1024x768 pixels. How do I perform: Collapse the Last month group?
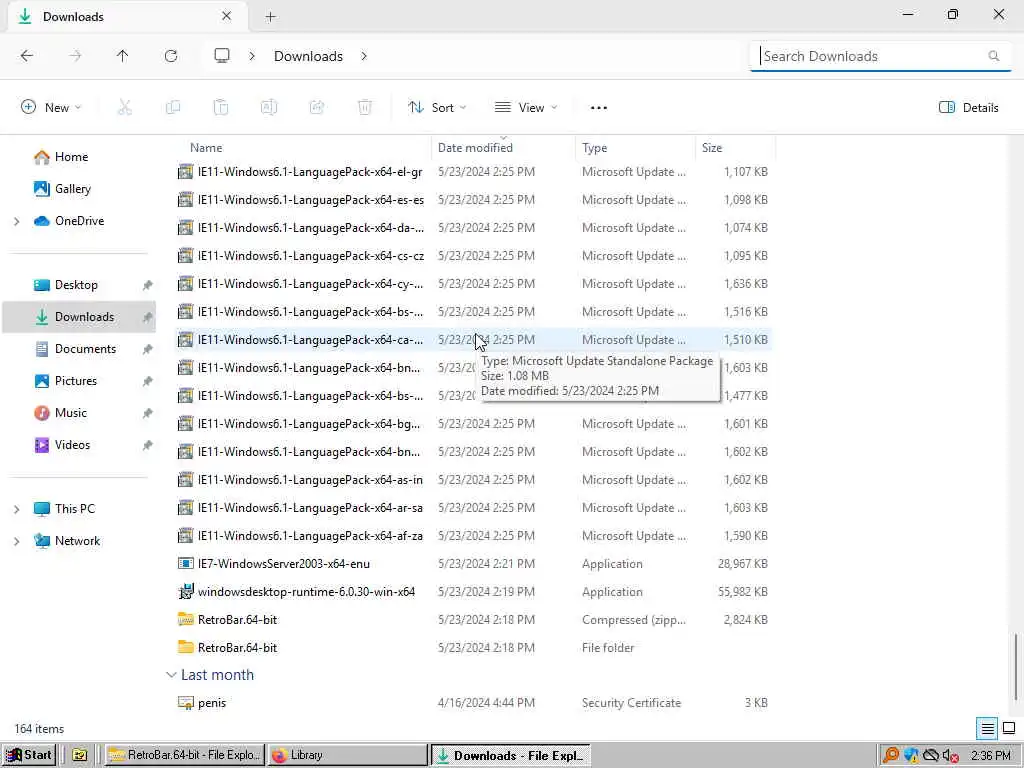tap(171, 675)
